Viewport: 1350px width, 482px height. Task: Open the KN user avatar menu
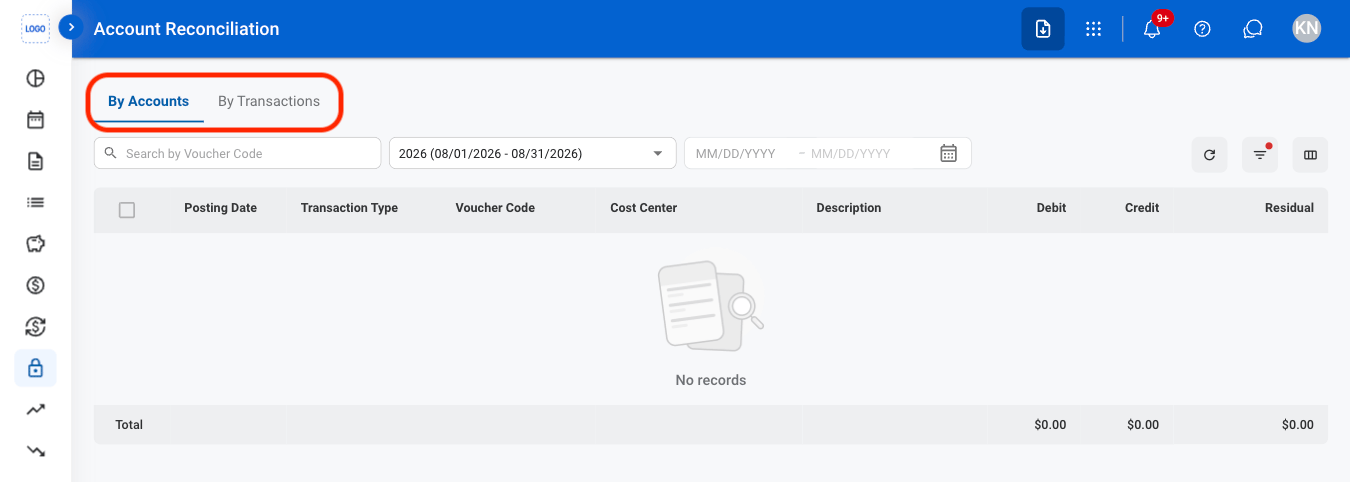coord(1306,28)
